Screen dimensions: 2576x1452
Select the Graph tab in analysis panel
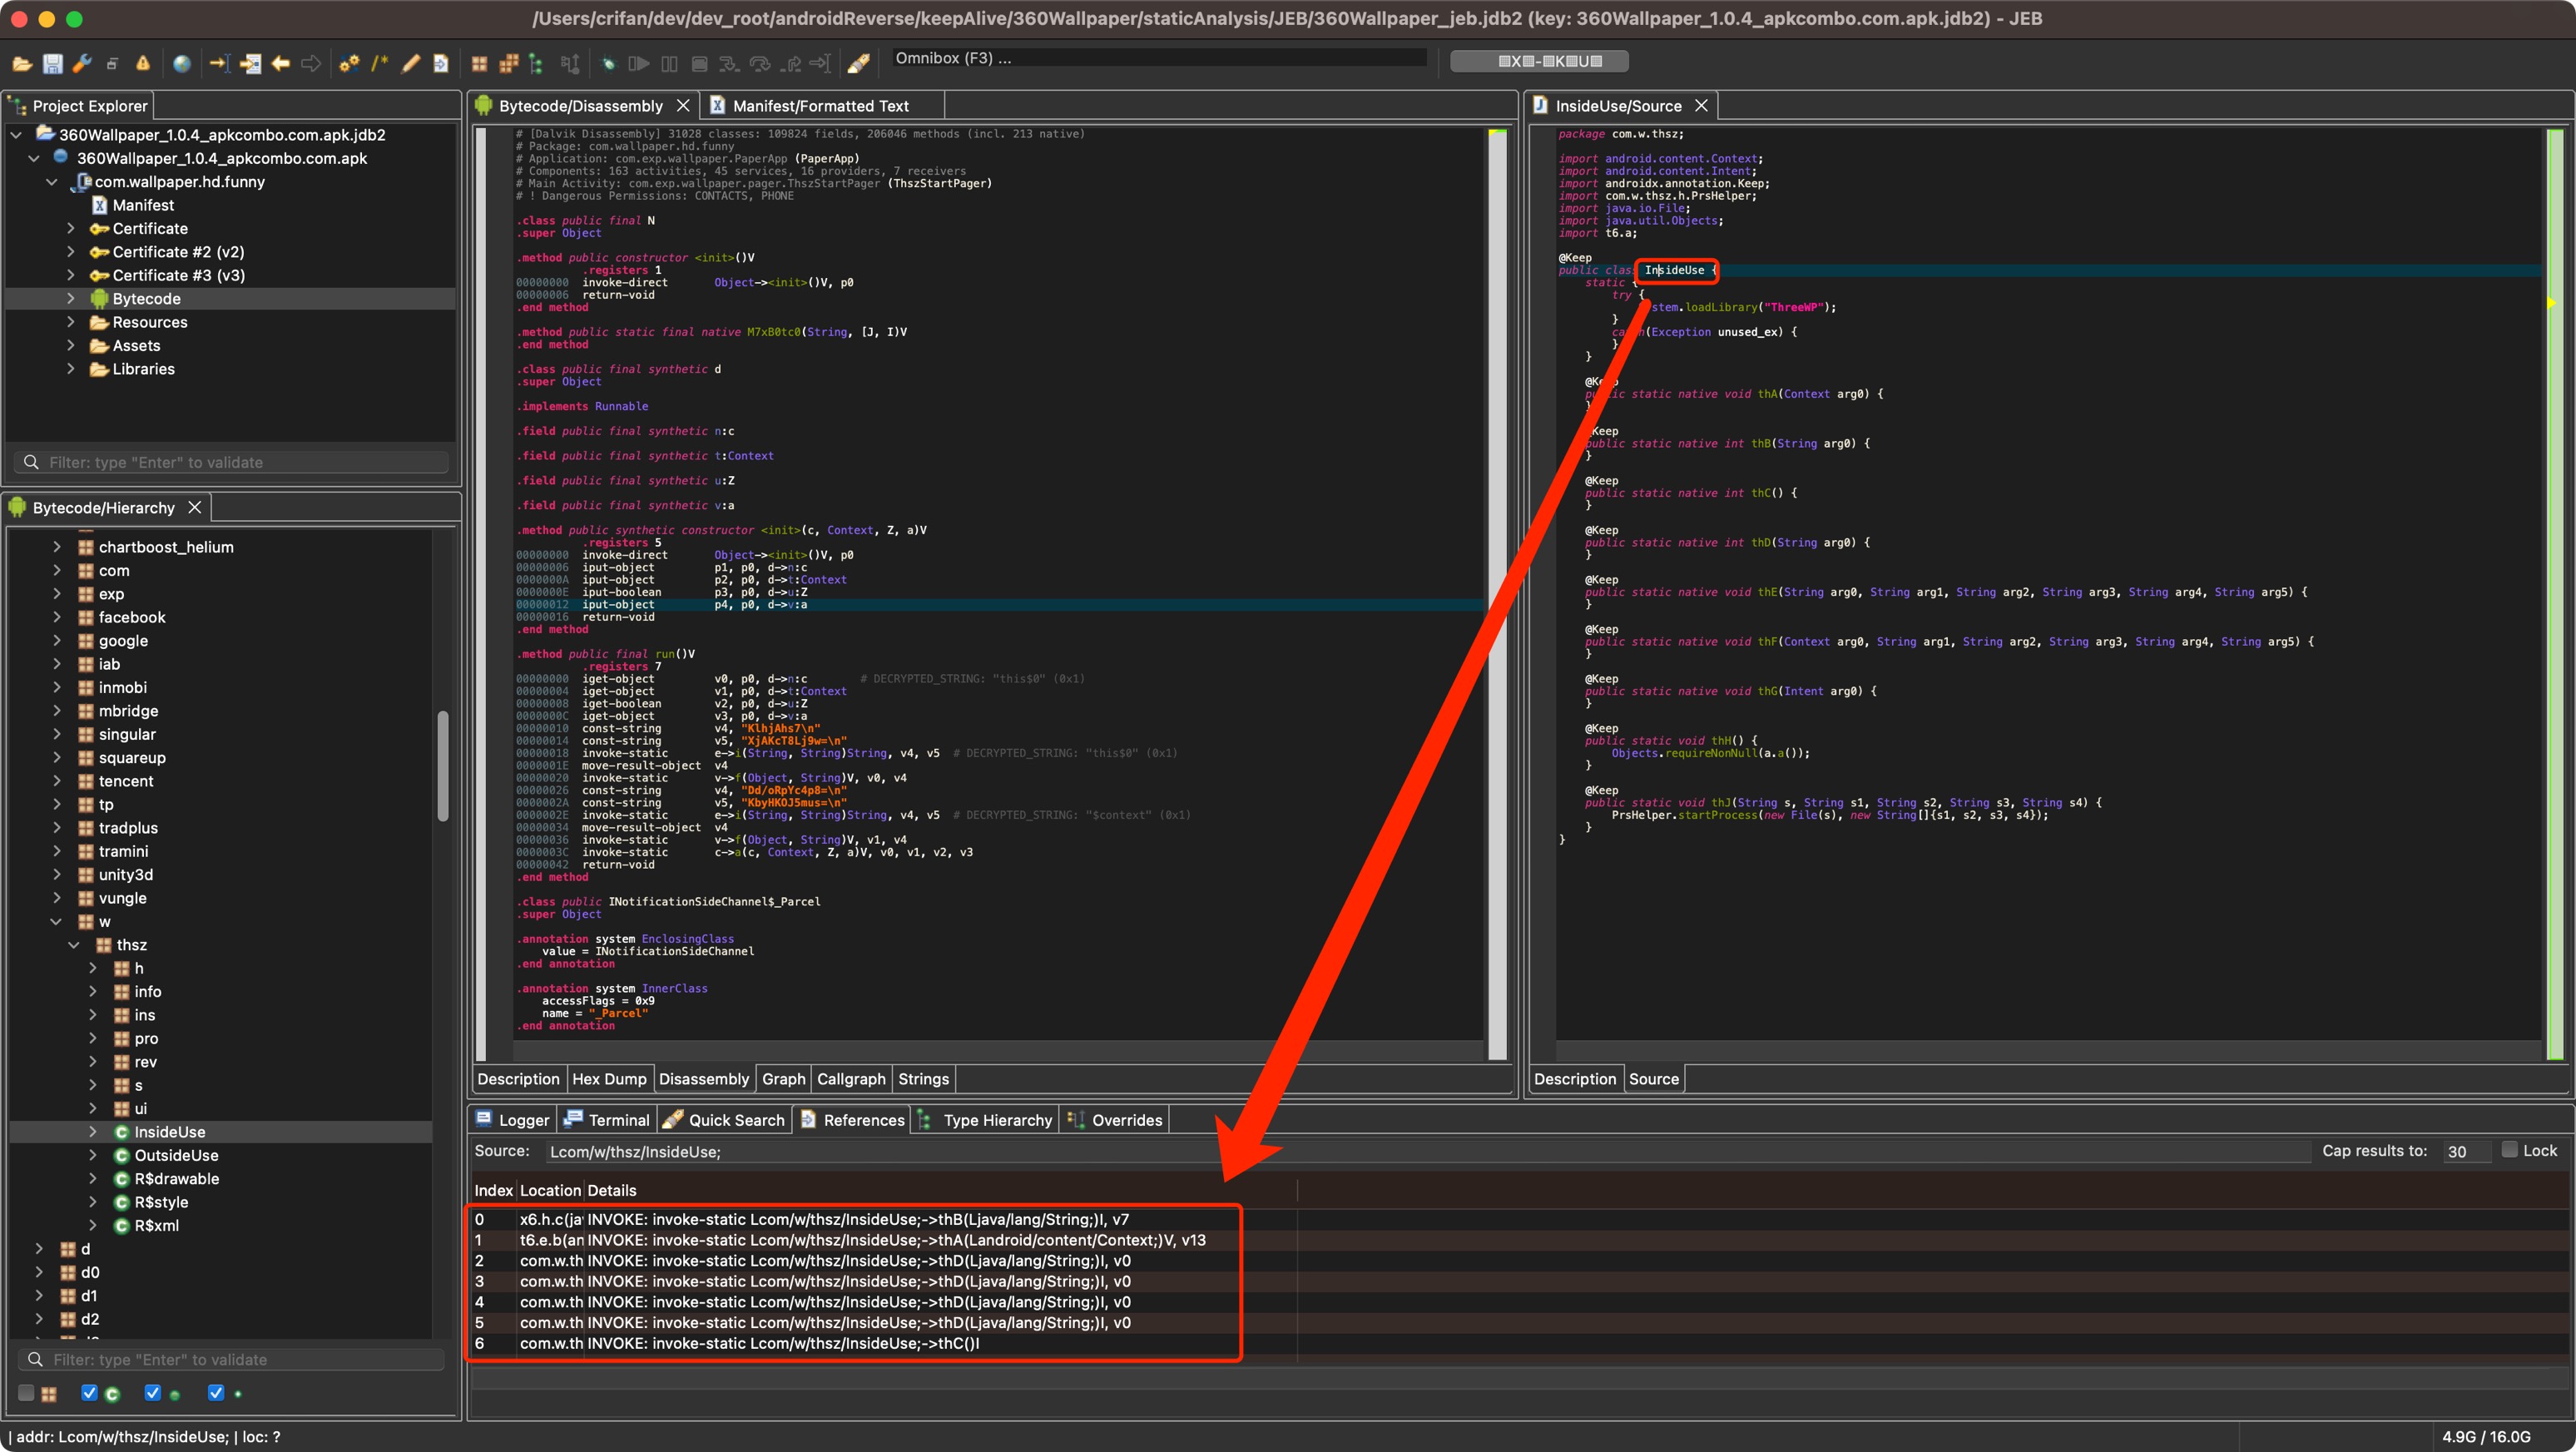coord(784,1077)
